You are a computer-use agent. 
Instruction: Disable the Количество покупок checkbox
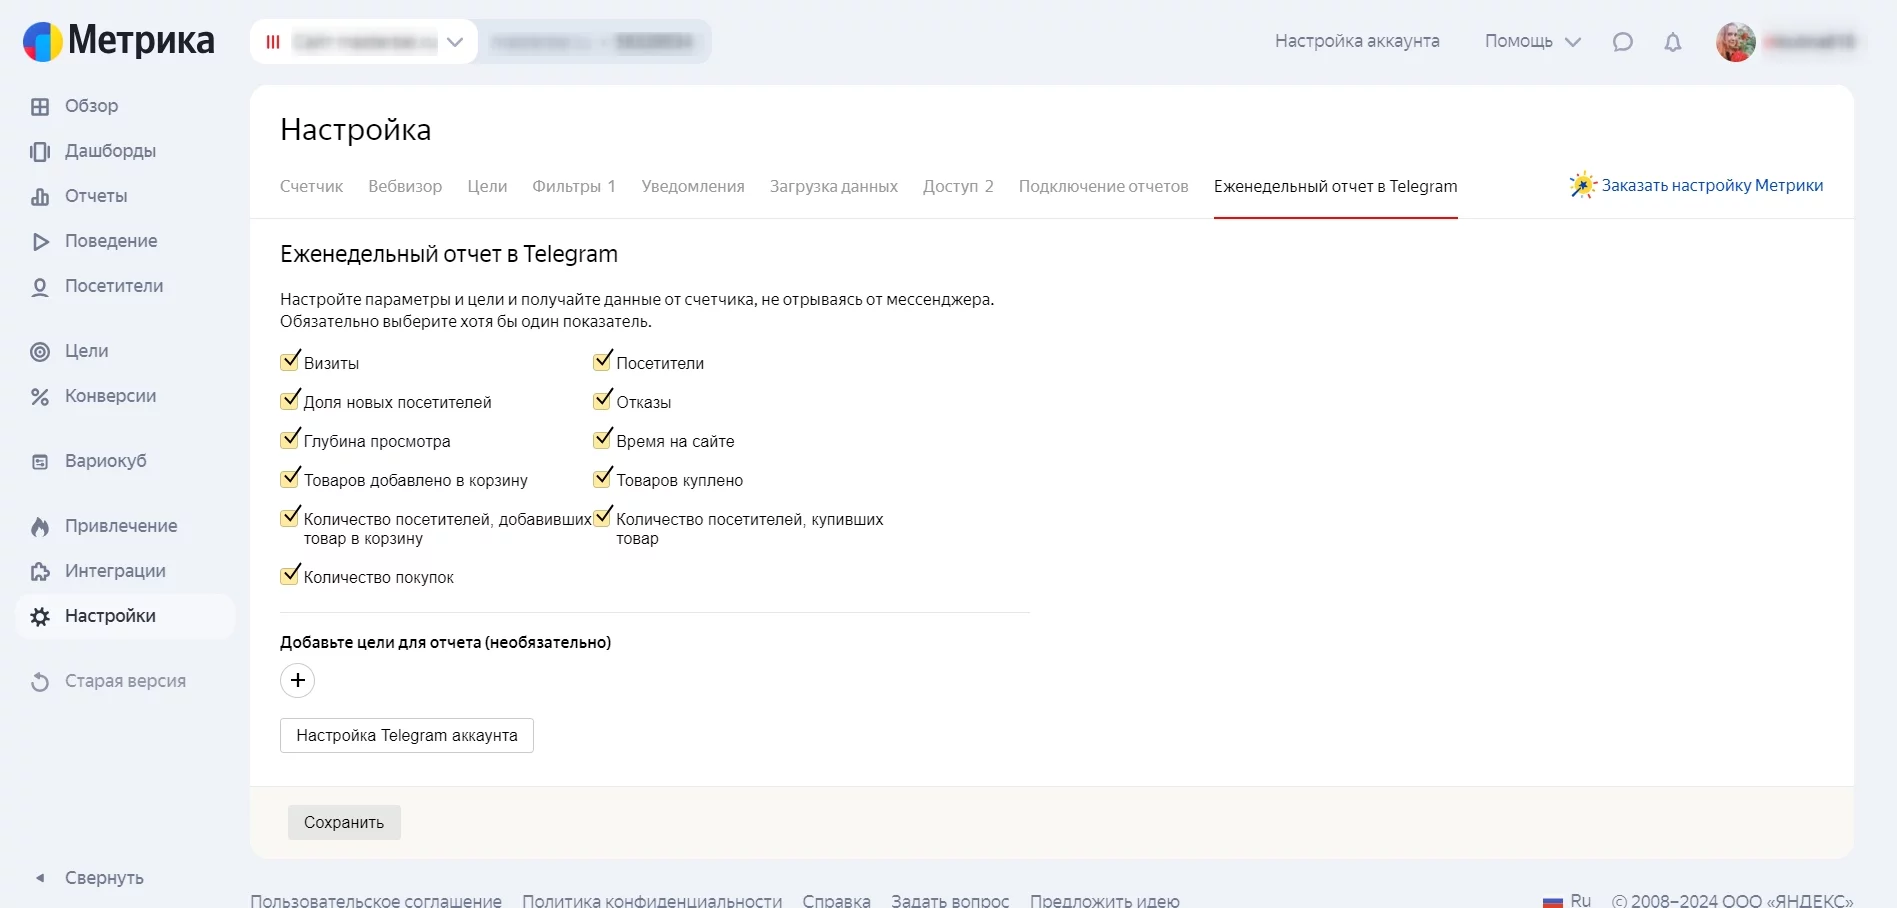[x=290, y=576]
